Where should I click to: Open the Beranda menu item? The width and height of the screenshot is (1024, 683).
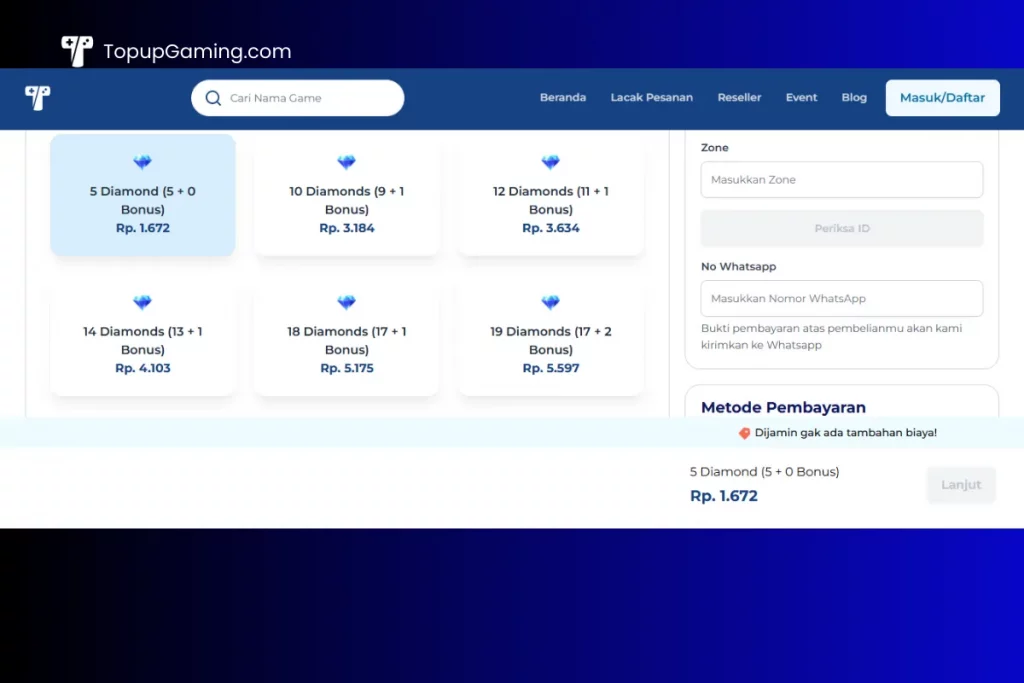563,98
